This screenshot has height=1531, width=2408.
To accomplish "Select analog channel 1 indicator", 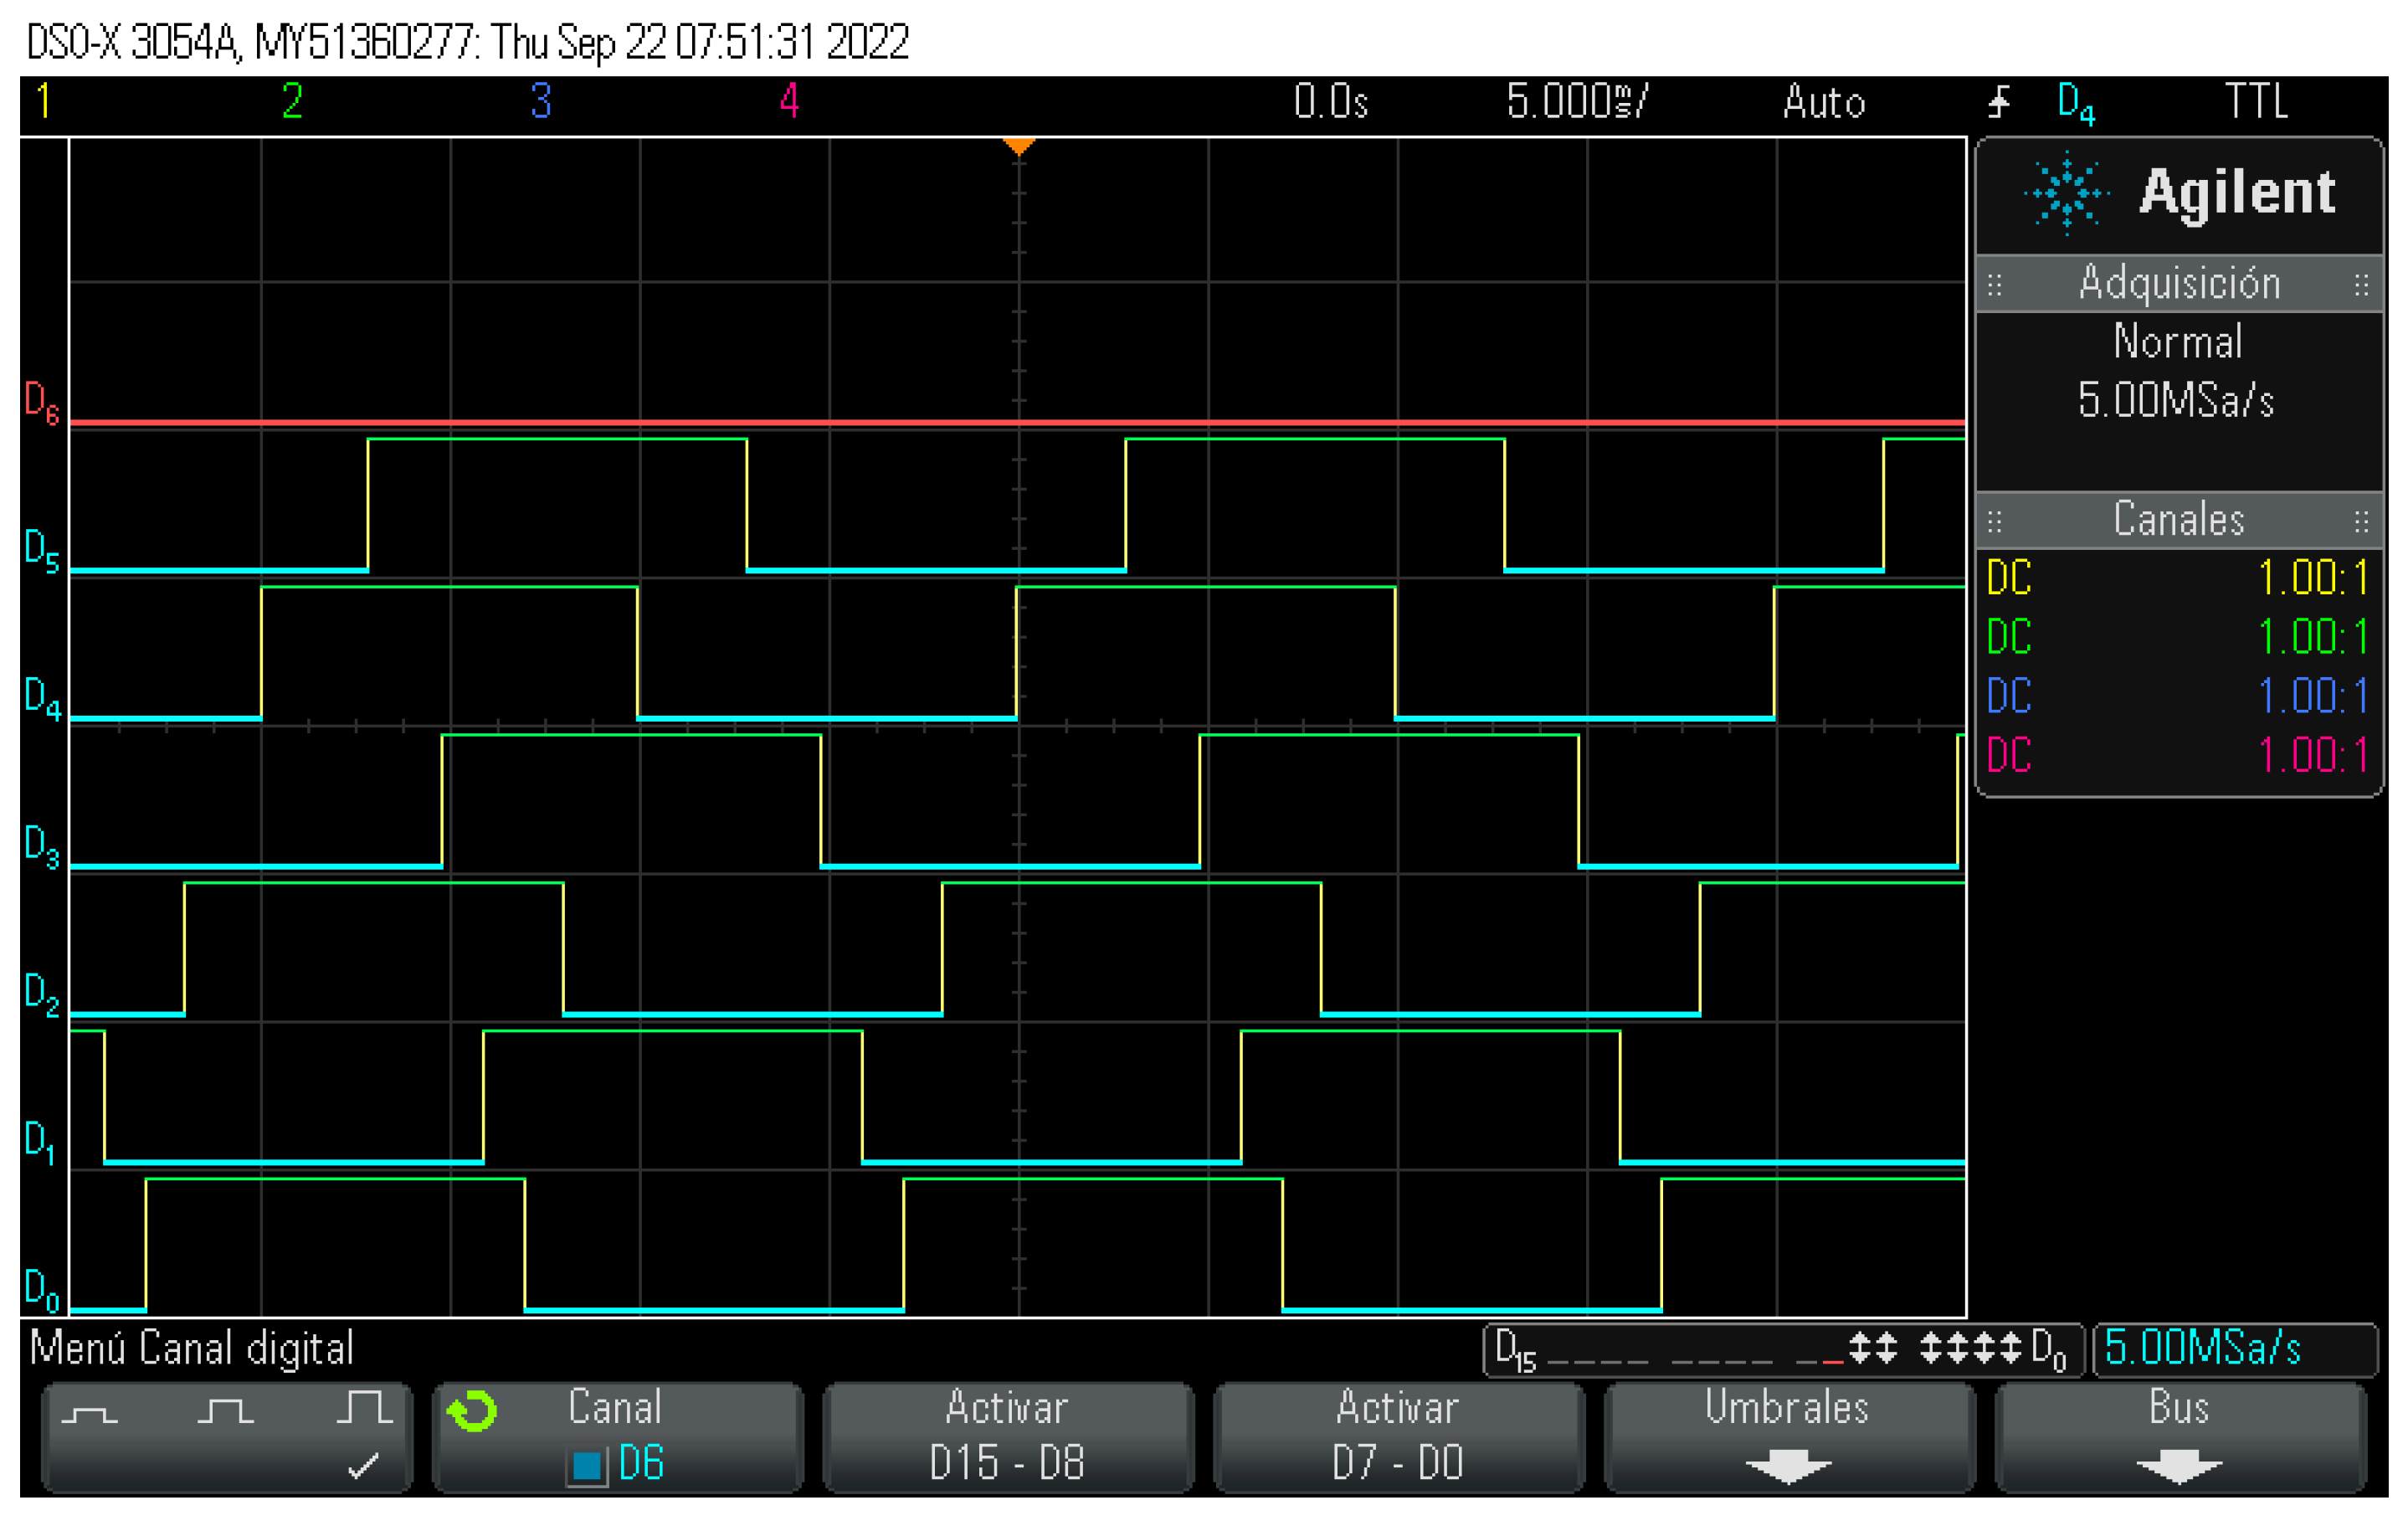I will tap(43, 101).
